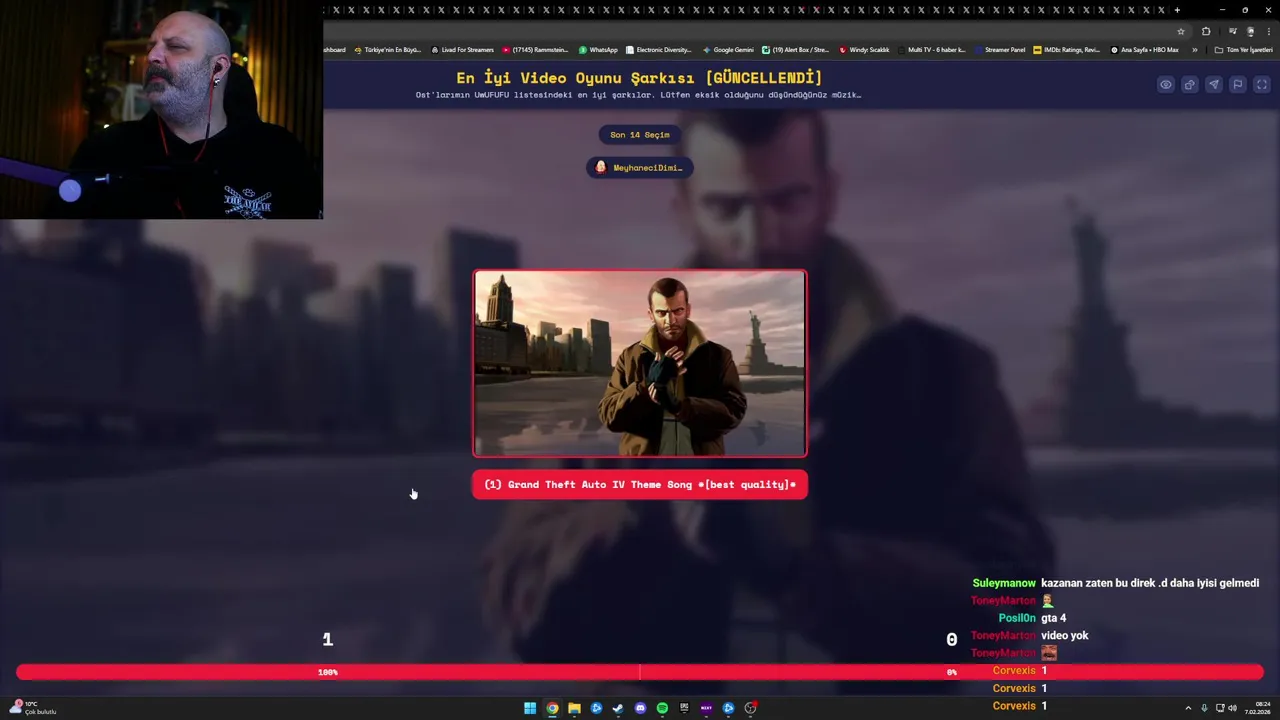The width and height of the screenshot is (1280, 720).
Task: Expand the system tray hidden icons chevron
Action: (1188, 708)
